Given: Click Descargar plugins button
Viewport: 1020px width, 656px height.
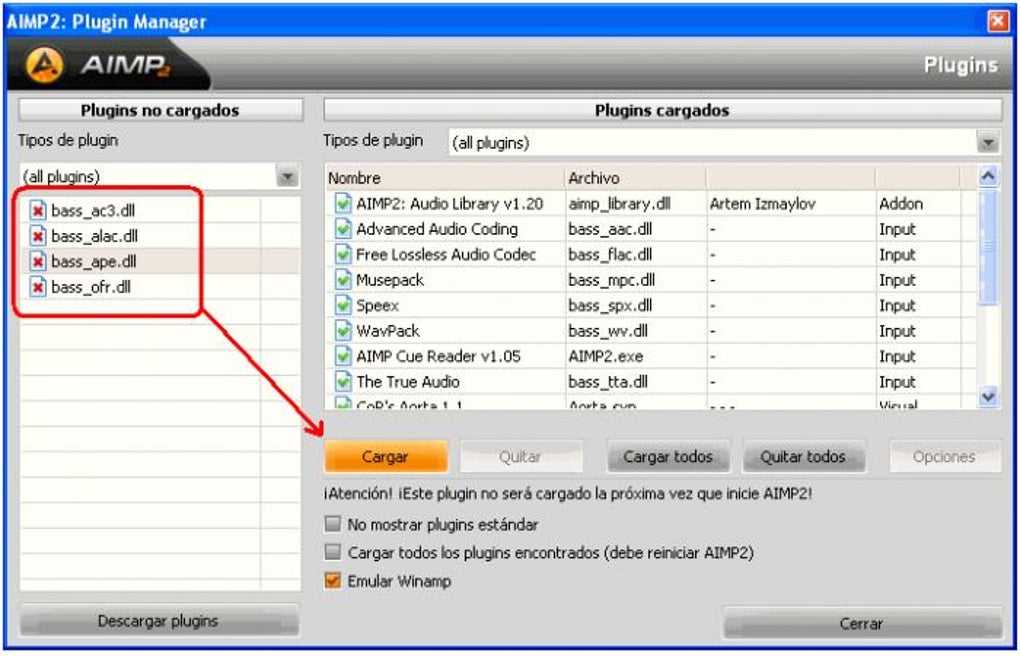Looking at the screenshot, I should coord(159,621).
